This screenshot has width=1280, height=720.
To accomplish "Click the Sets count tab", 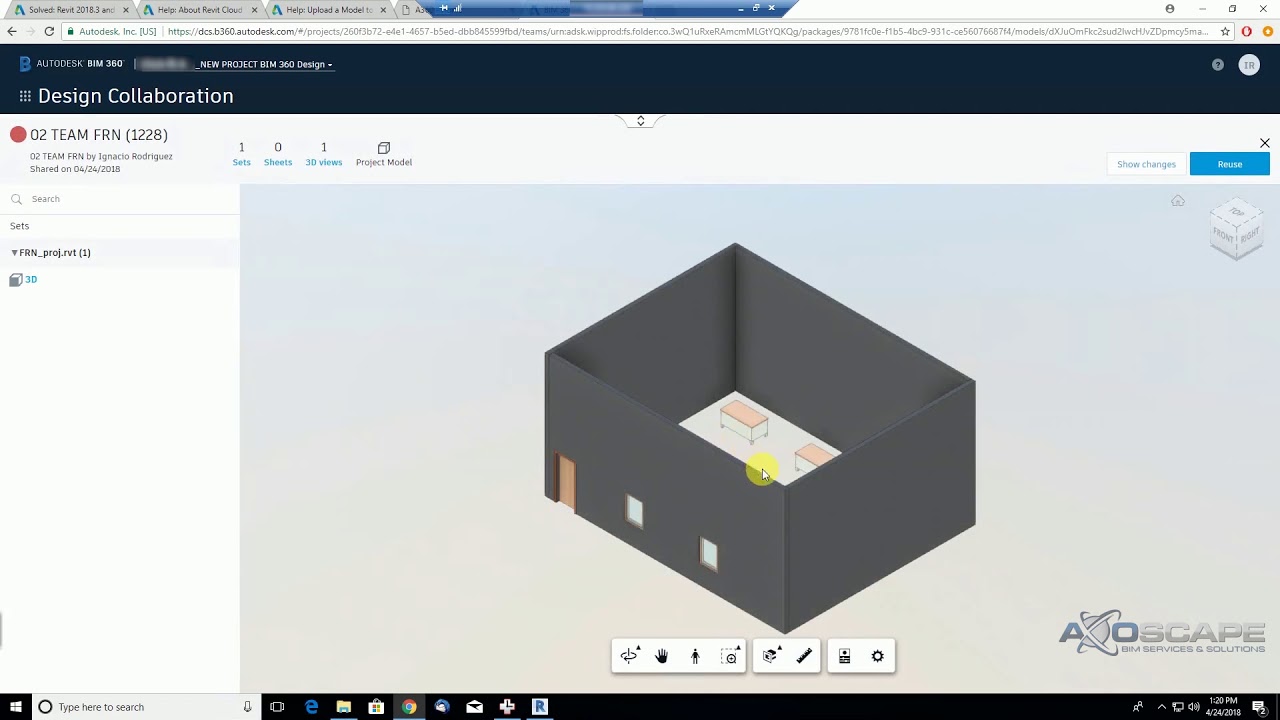I will click(241, 154).
